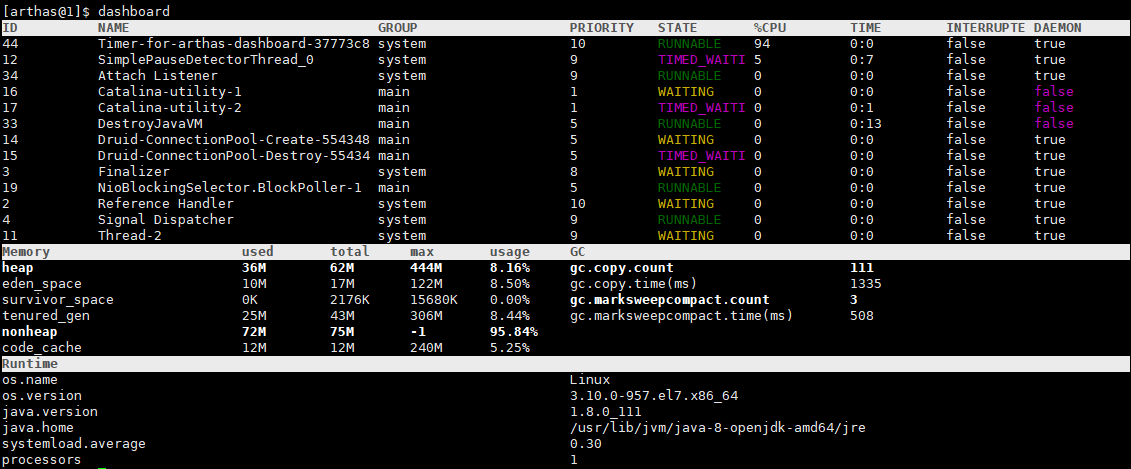Image resolution: width=1131 pixels, height=469 pixels.
Task: Click the green cursor at bottom prompt
Action: [x=102, y=468]
